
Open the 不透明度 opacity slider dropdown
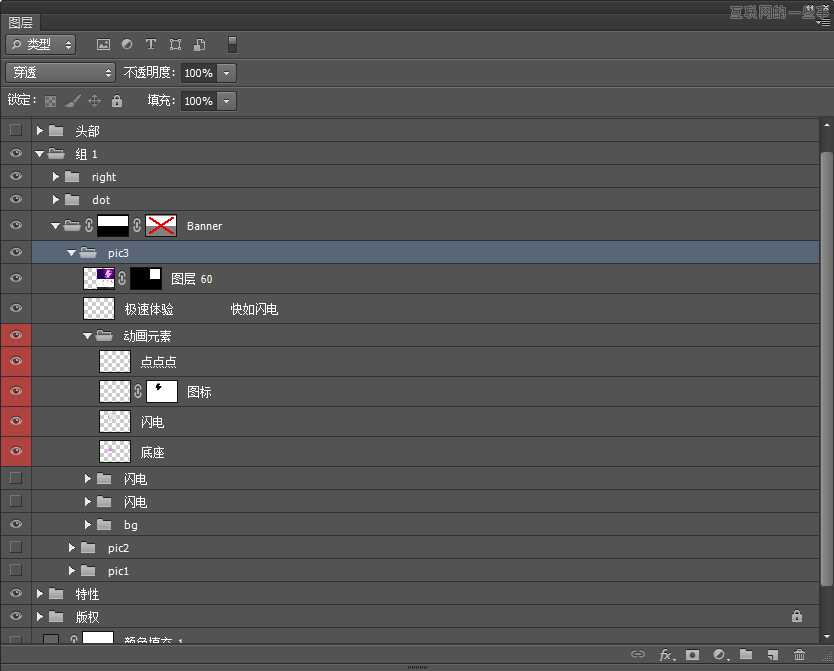227,73
